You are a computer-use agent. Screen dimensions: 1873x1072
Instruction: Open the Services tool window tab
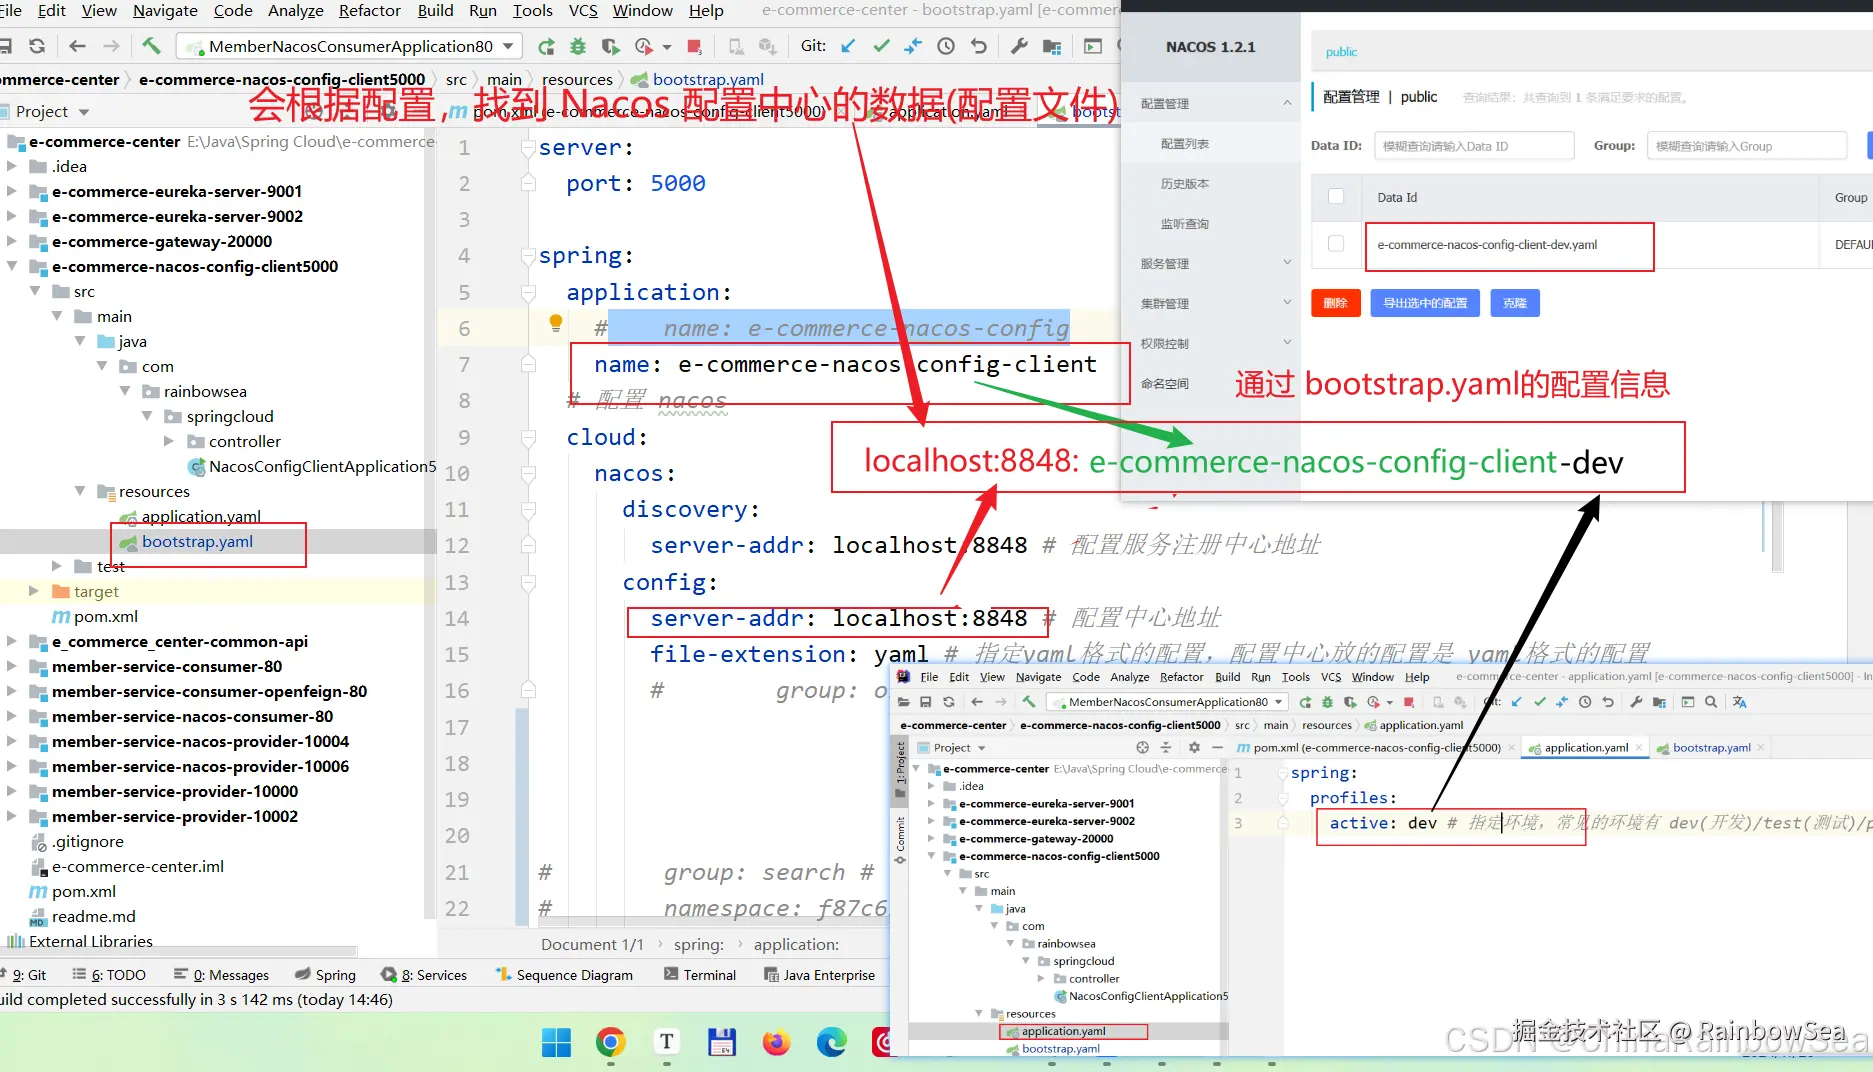coord(424,975)
